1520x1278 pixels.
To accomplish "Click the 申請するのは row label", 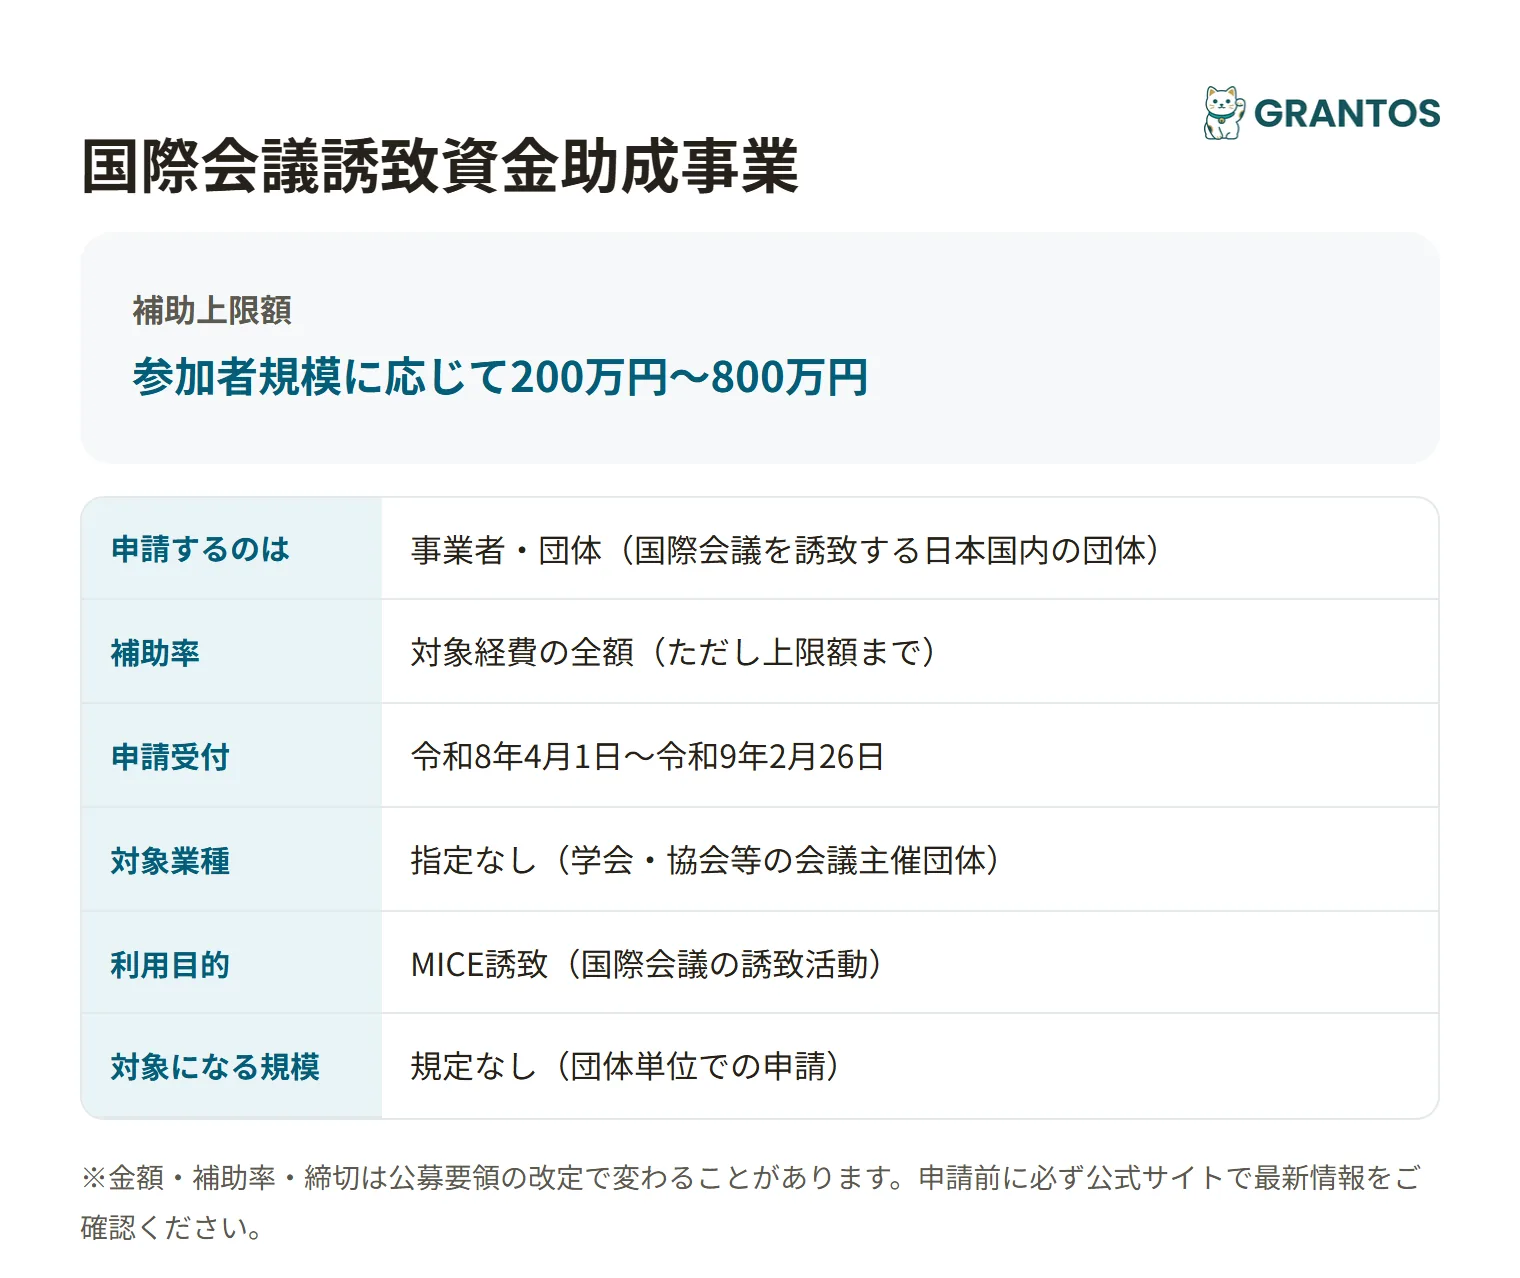I will [200, 549].
